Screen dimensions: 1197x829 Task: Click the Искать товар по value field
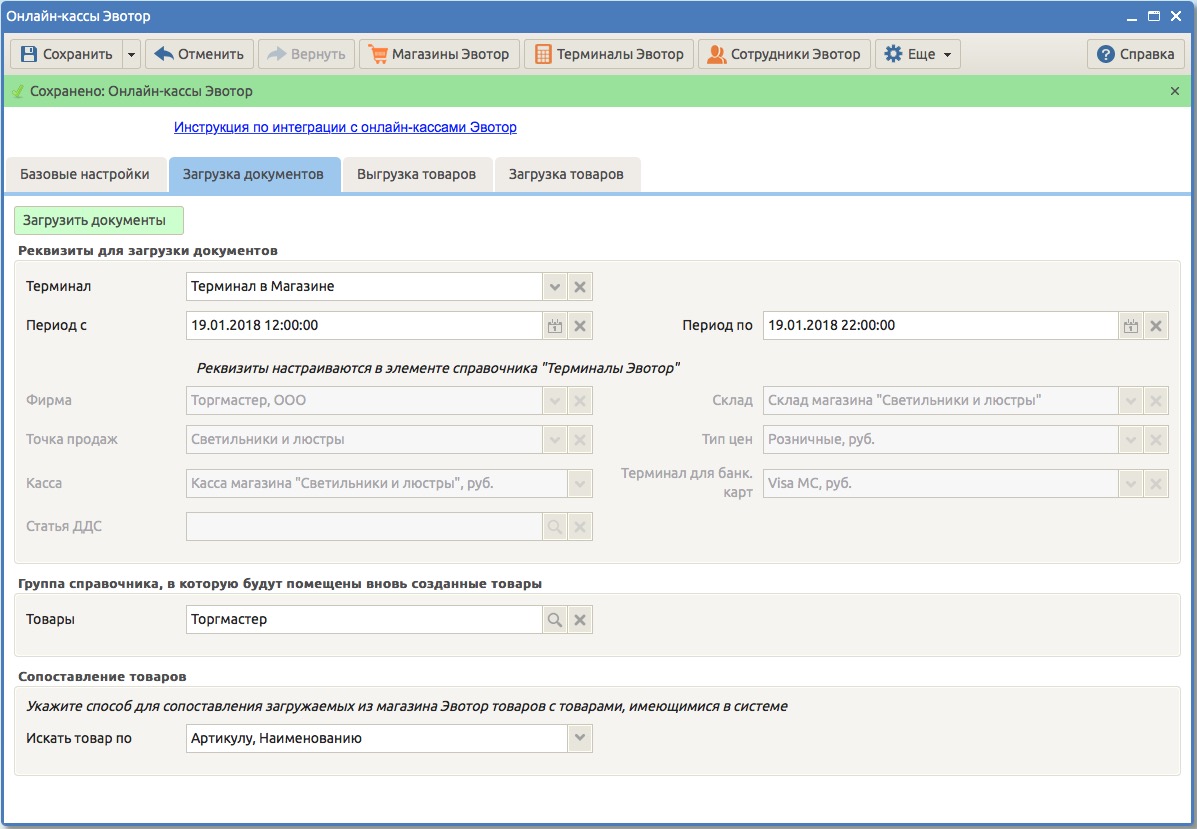[376, 738]
